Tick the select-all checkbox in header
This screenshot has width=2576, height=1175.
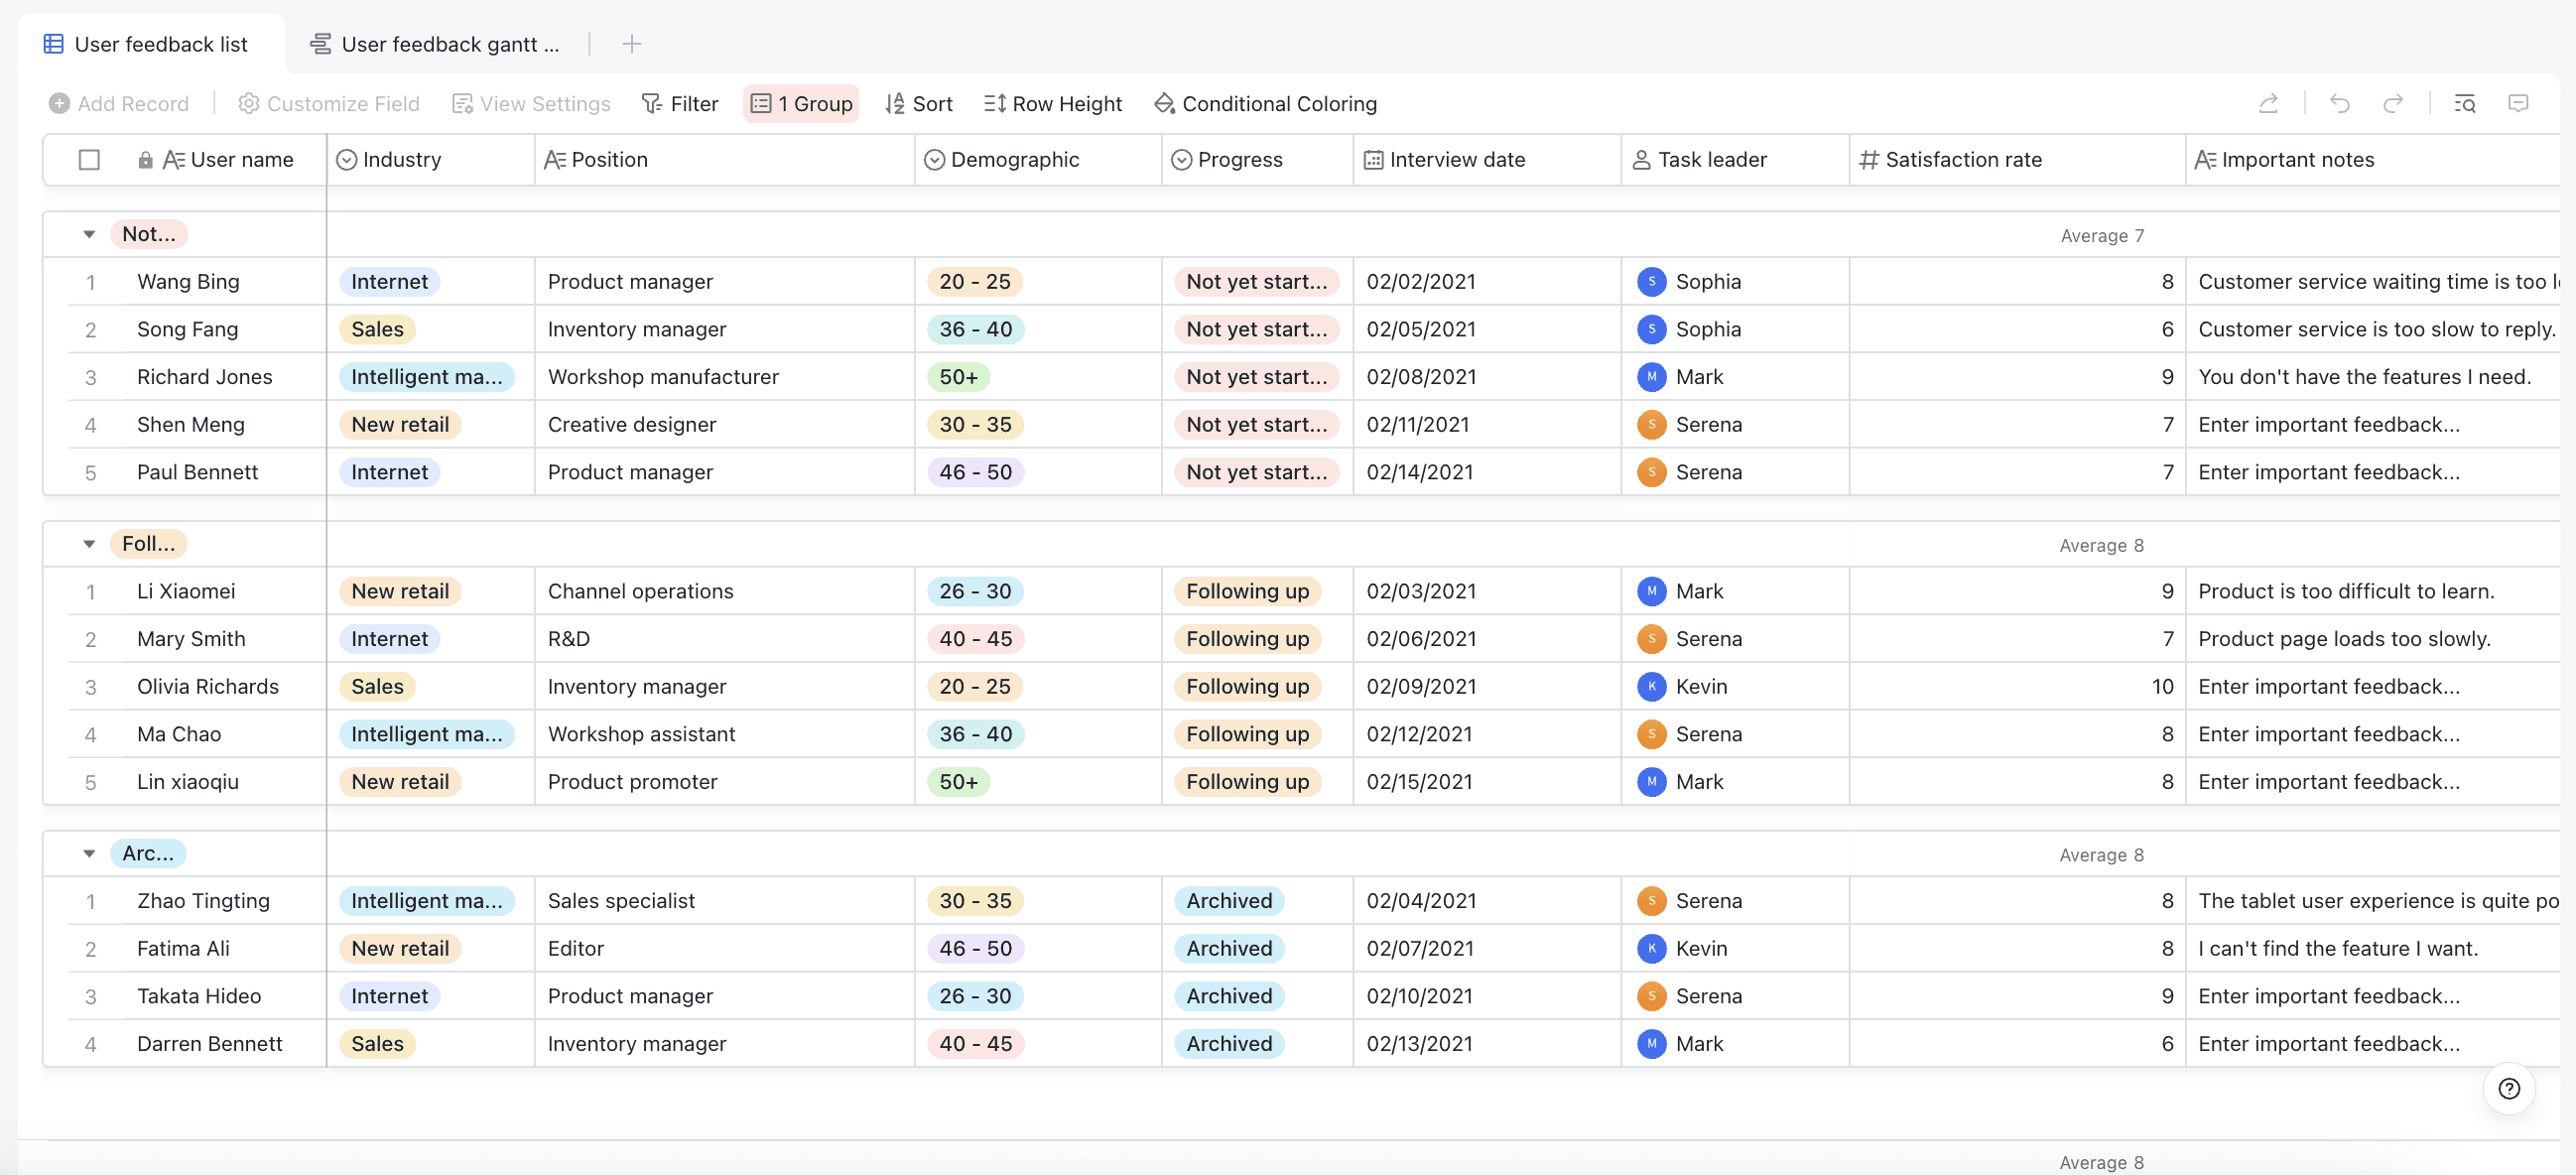click(x=89, y=160)
